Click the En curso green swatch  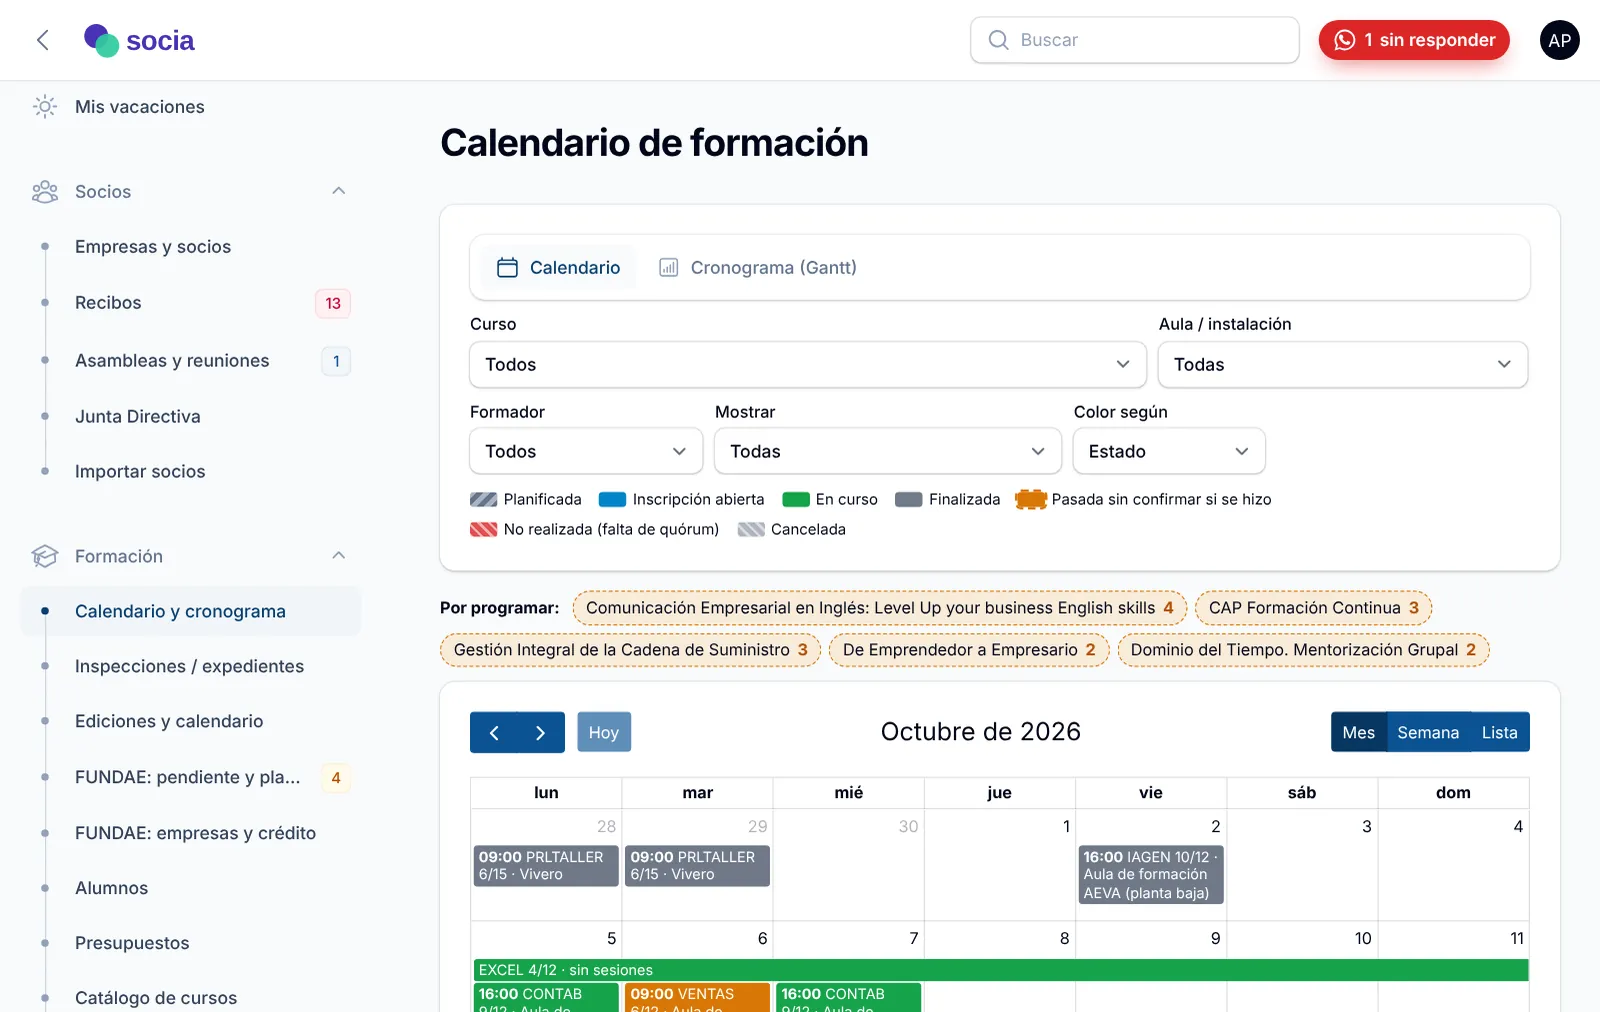click(x=796, y=499)
